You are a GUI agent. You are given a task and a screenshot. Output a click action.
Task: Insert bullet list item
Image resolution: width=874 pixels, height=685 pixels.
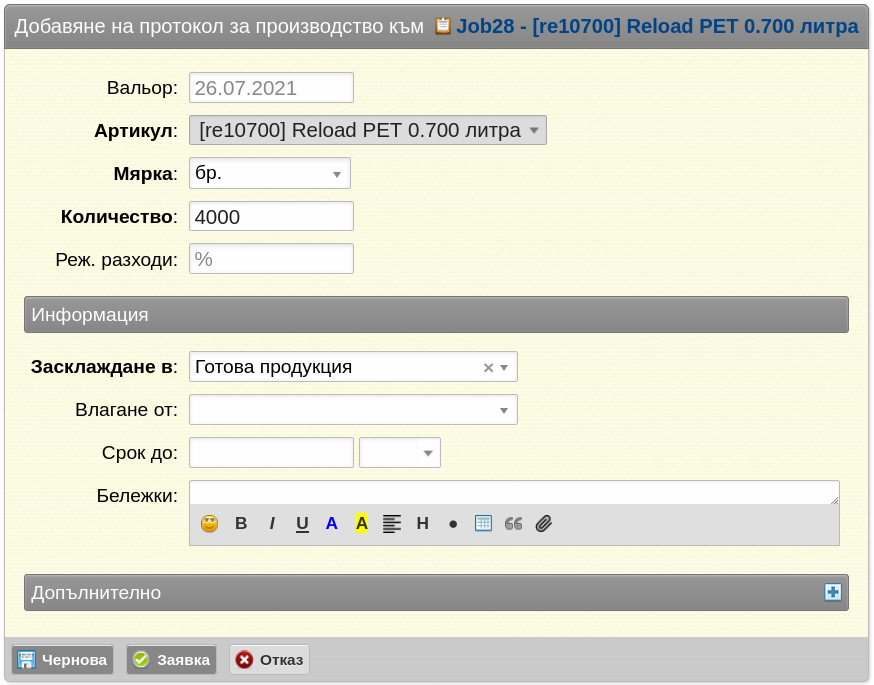click(453, 524)
